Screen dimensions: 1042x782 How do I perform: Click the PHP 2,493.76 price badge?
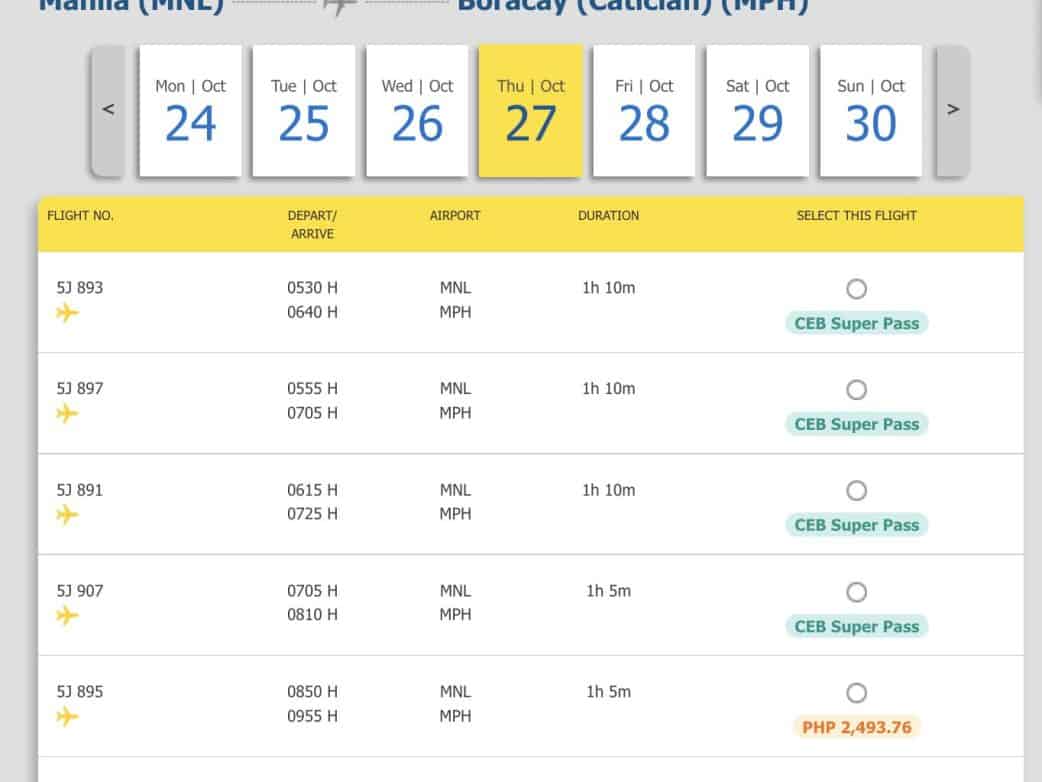coord(856,727)
